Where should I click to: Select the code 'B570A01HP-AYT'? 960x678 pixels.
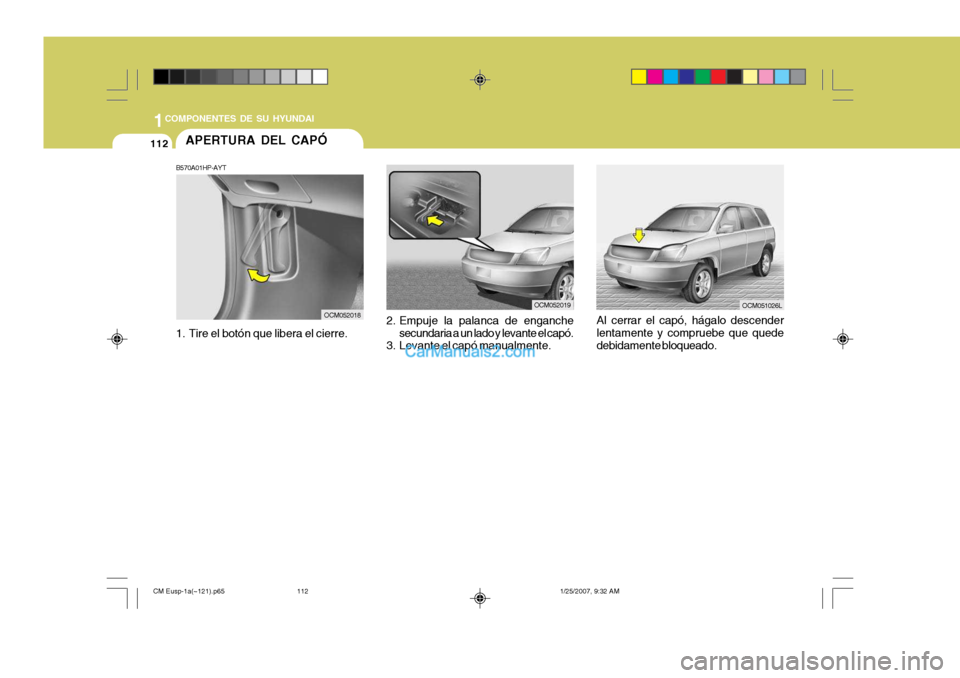tap(201, 168)
